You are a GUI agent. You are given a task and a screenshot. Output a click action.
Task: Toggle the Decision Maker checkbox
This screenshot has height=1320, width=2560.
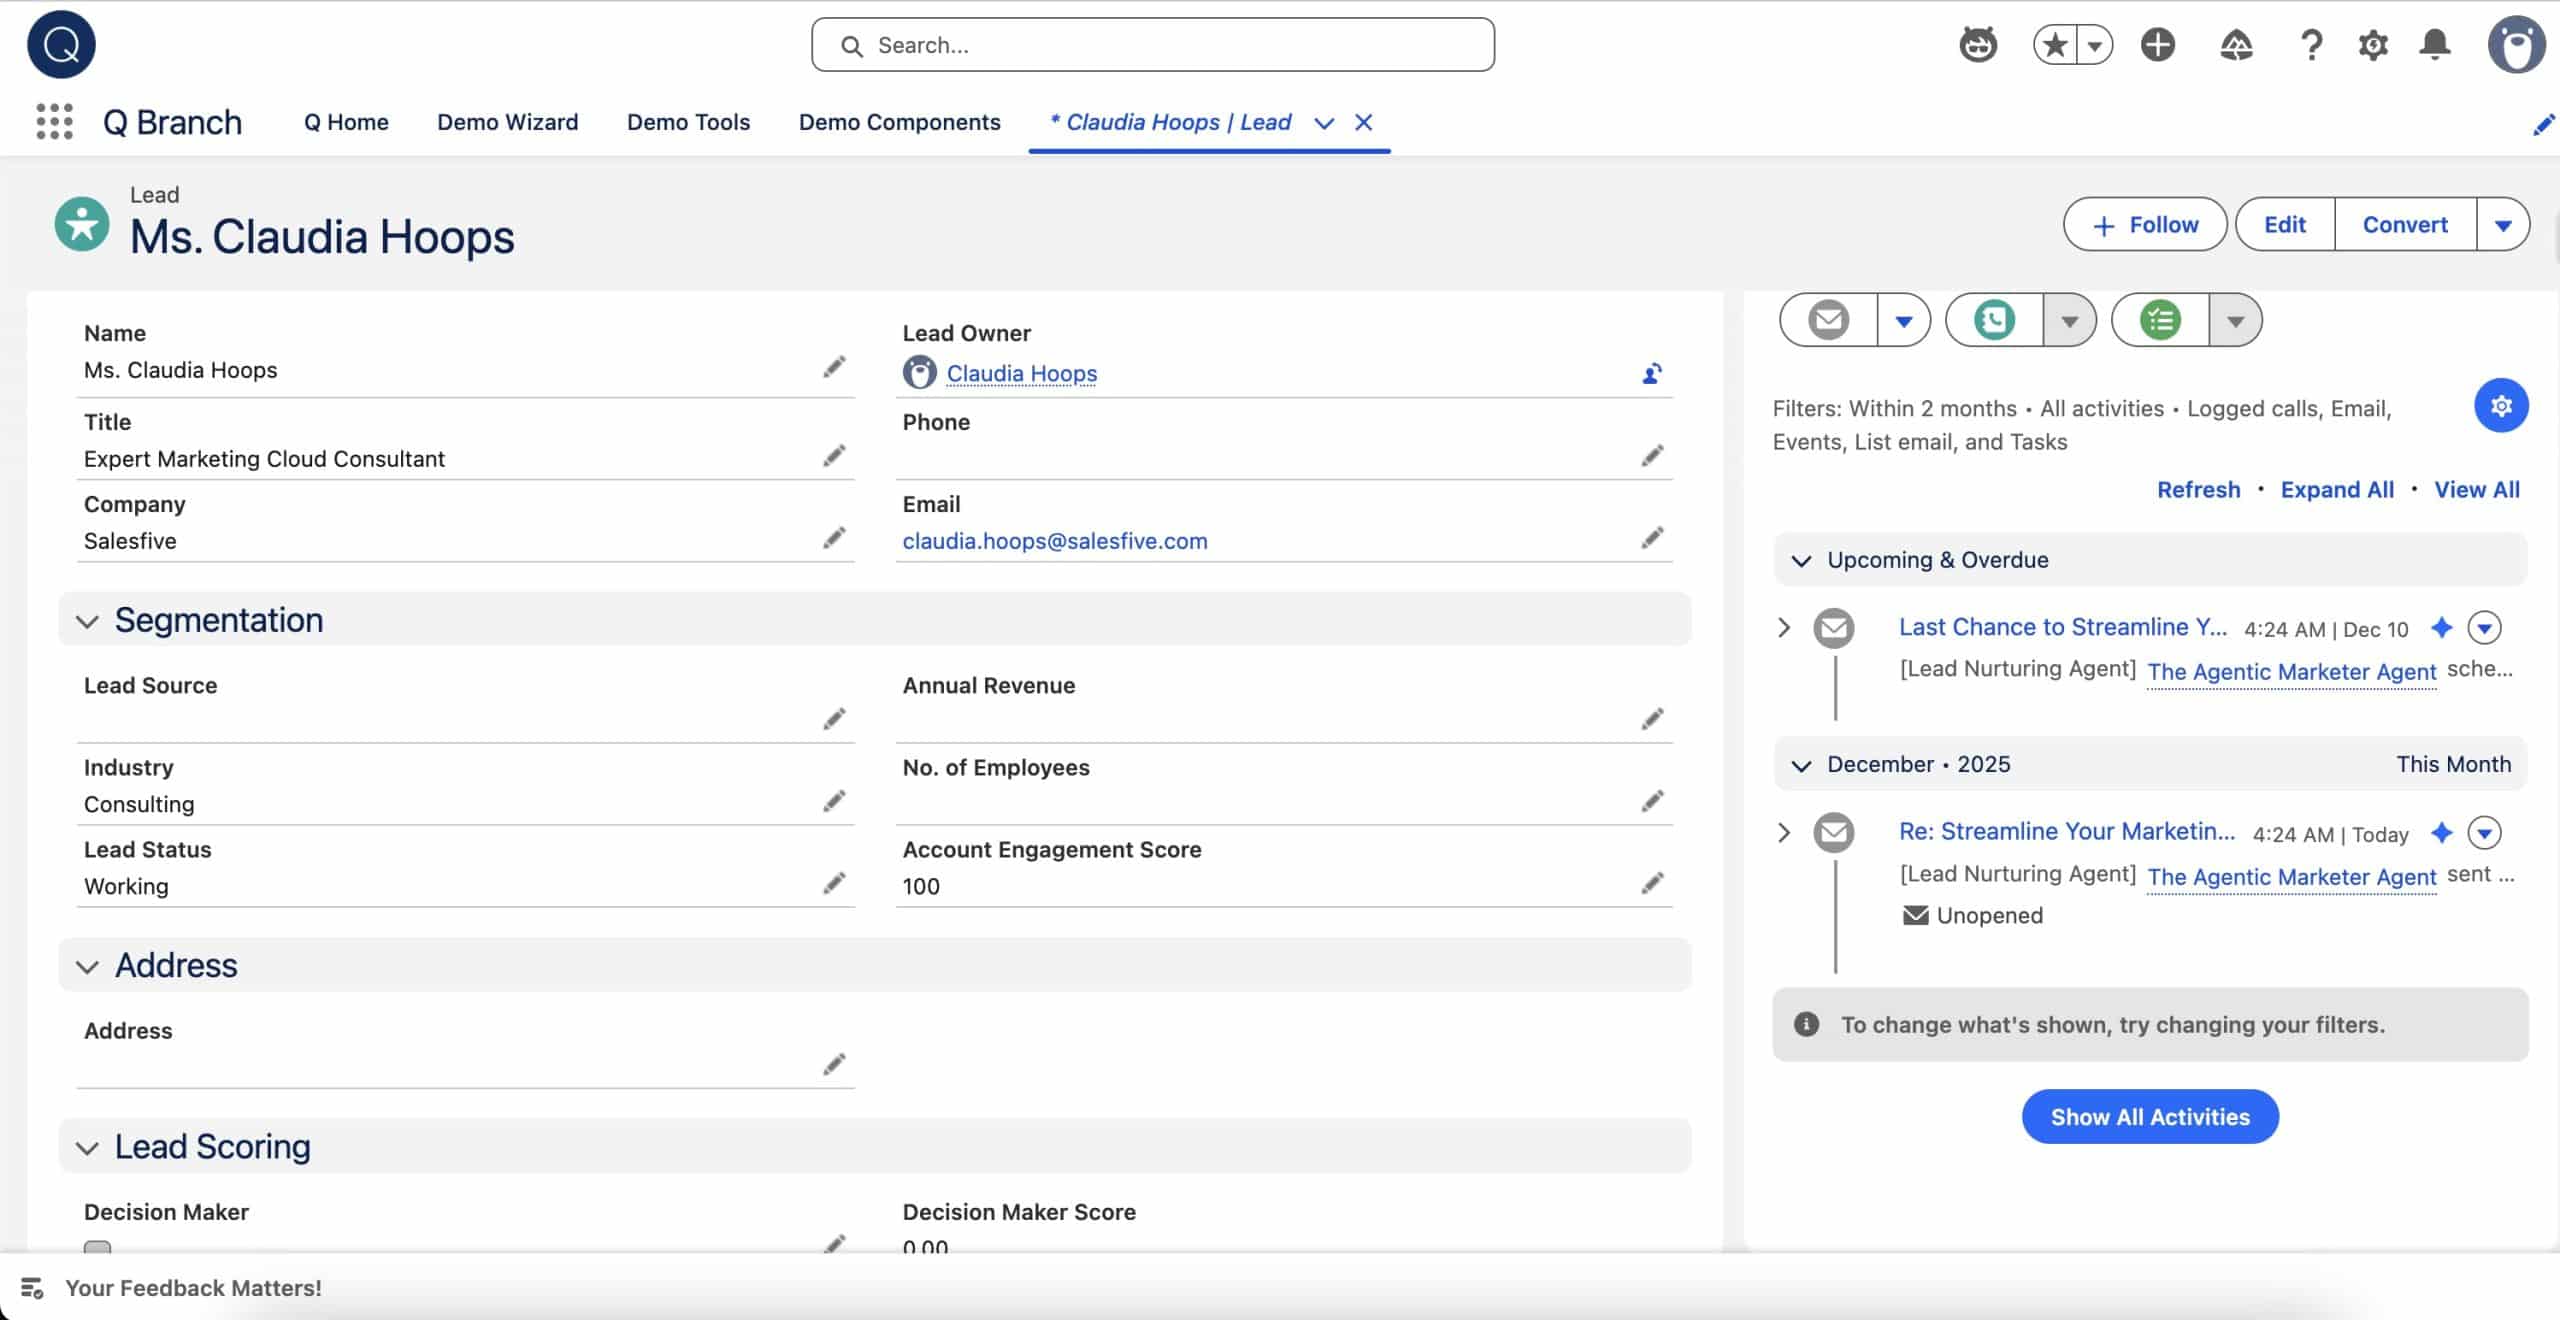click(98, 1248)
